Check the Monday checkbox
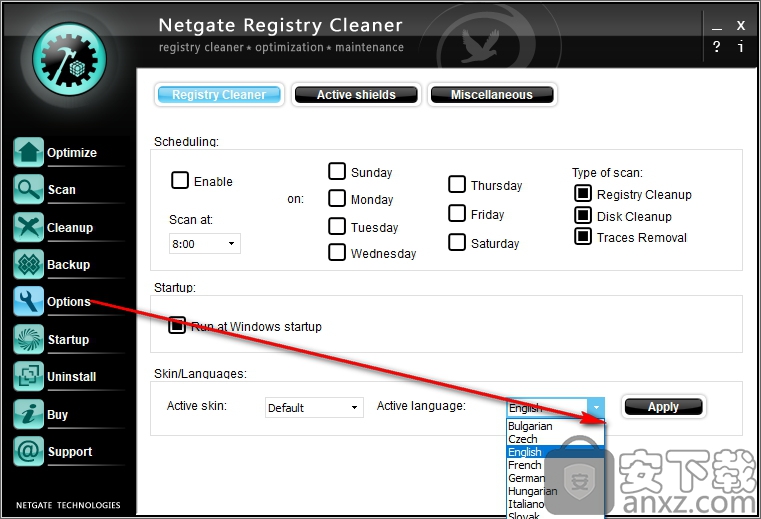 pyautogui.click(x=337, y=198)
